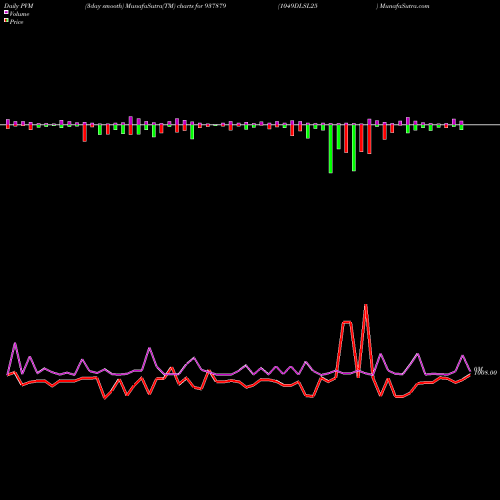The image size is (500, 500).
Task: Click the price value label ending in '.00'
Action: click(486, 373)
